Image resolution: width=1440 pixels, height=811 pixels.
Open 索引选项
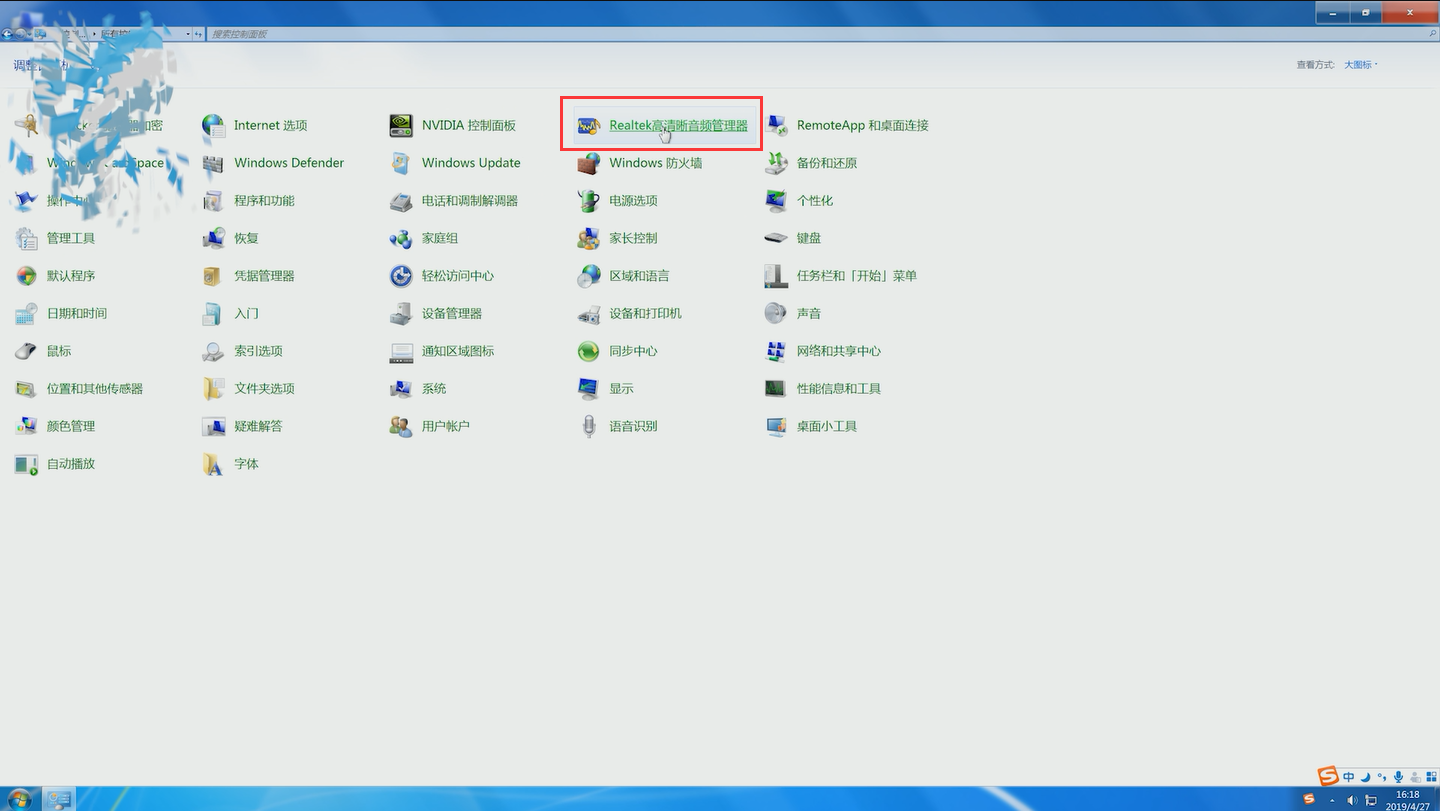243,351
